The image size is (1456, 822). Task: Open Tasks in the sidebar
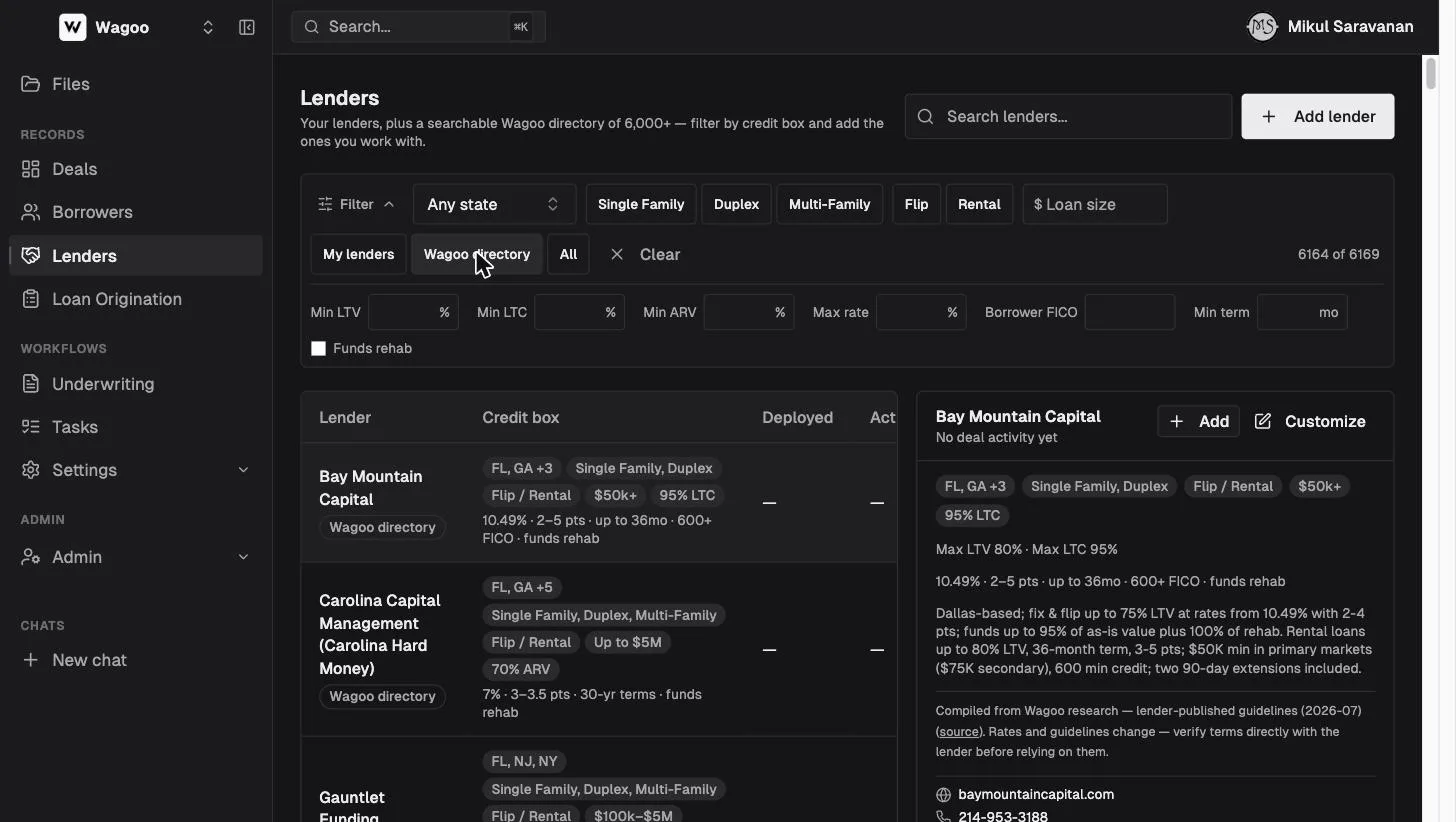pos(136,427)
